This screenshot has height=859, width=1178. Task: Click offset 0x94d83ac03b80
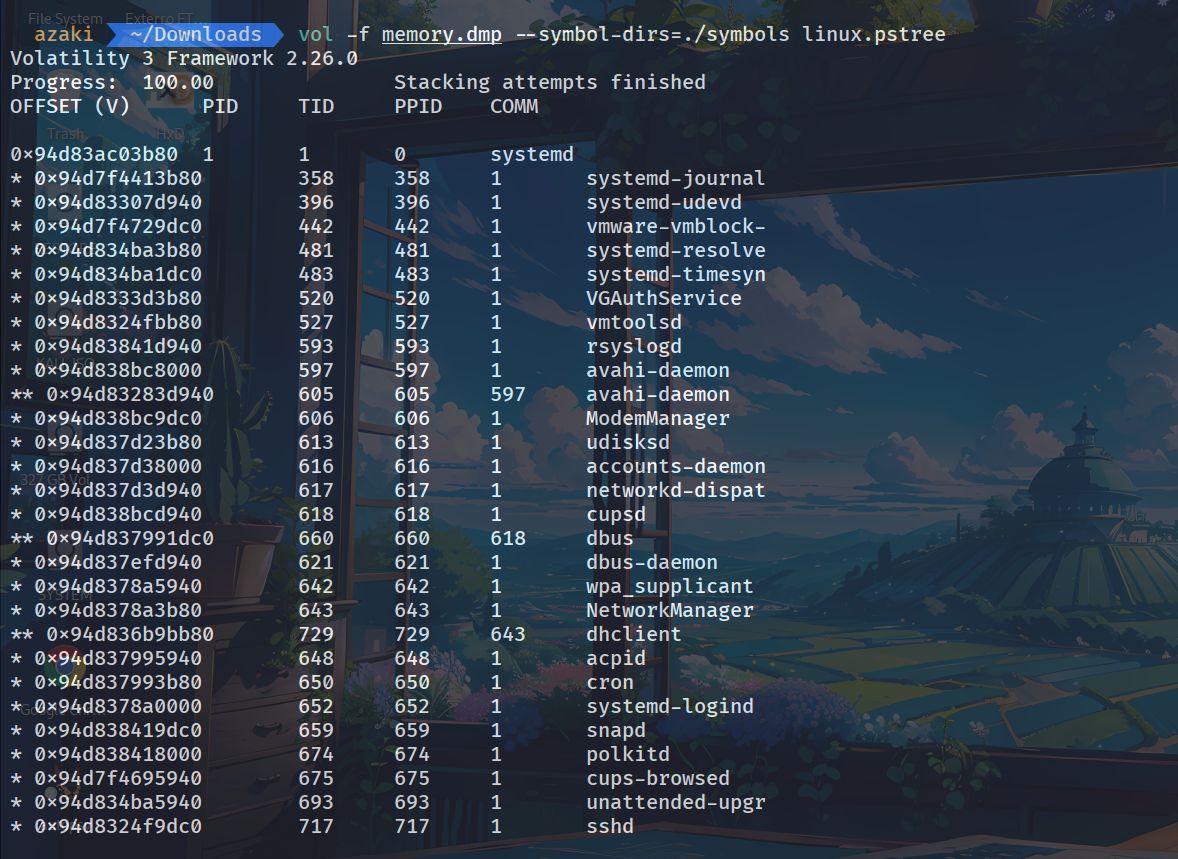coord(94,155)
